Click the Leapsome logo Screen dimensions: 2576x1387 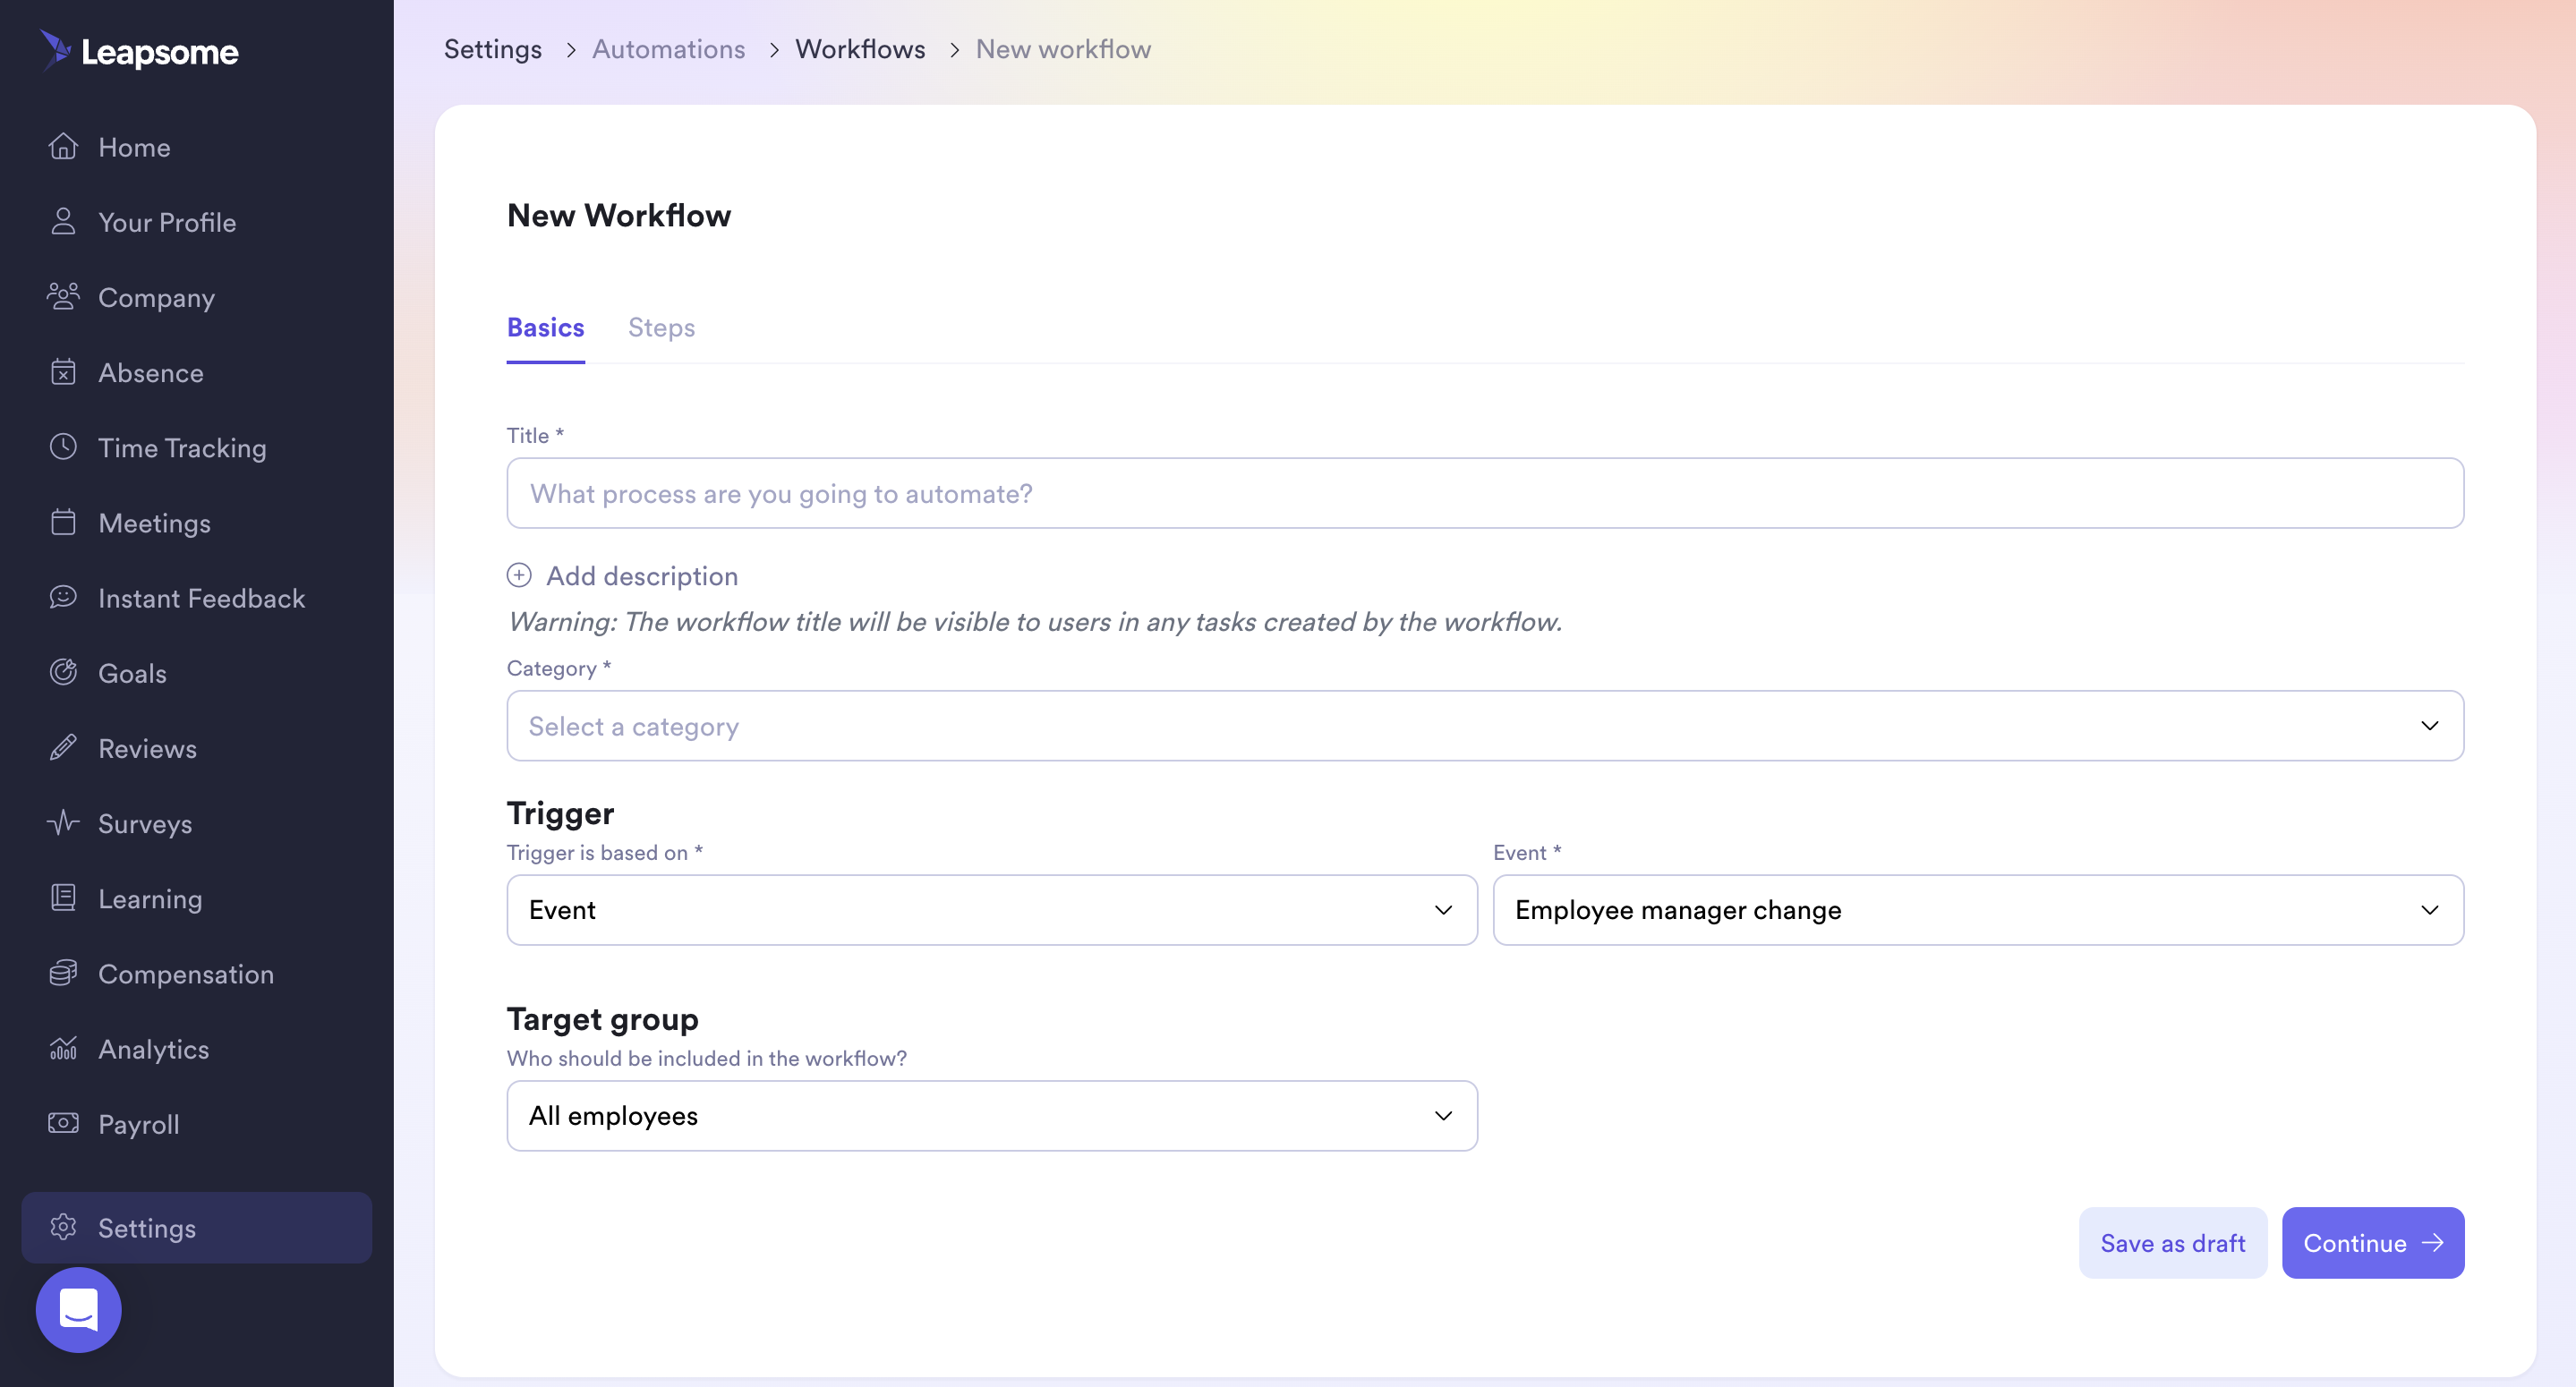click(x=139, y=50)
